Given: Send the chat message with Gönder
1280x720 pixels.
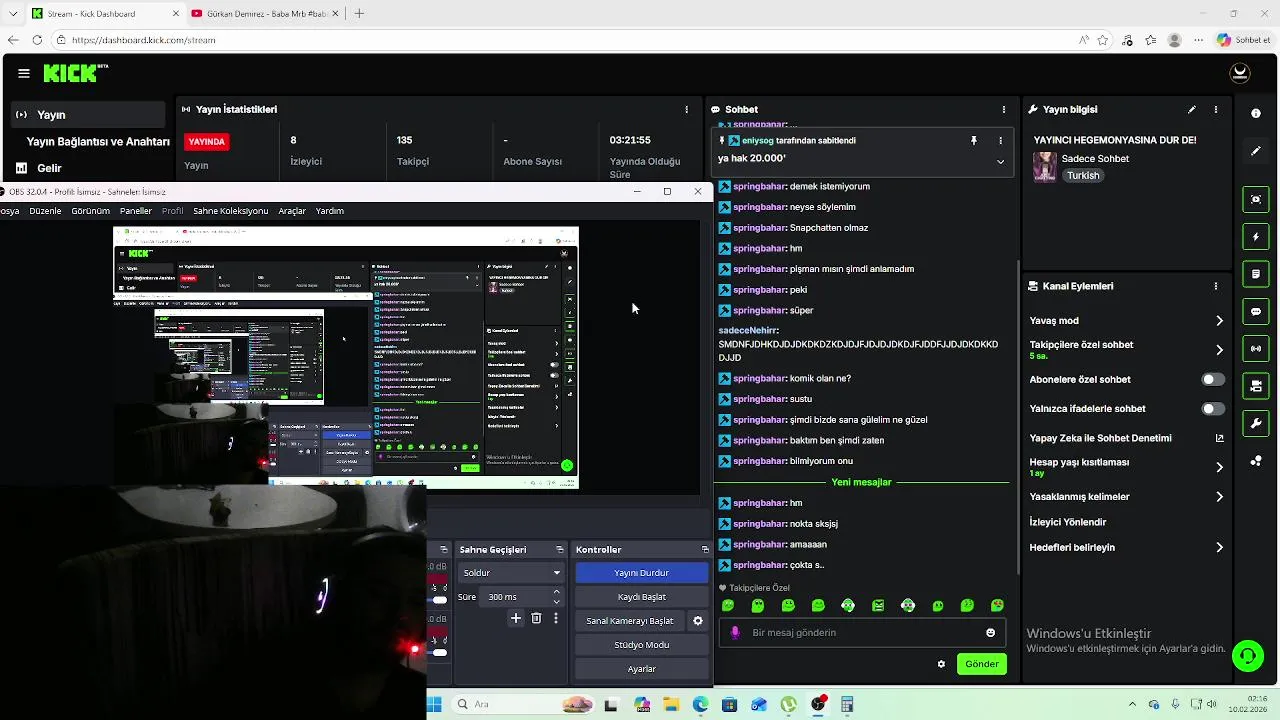Looking at the screenshot, I should tap(982, 664).
